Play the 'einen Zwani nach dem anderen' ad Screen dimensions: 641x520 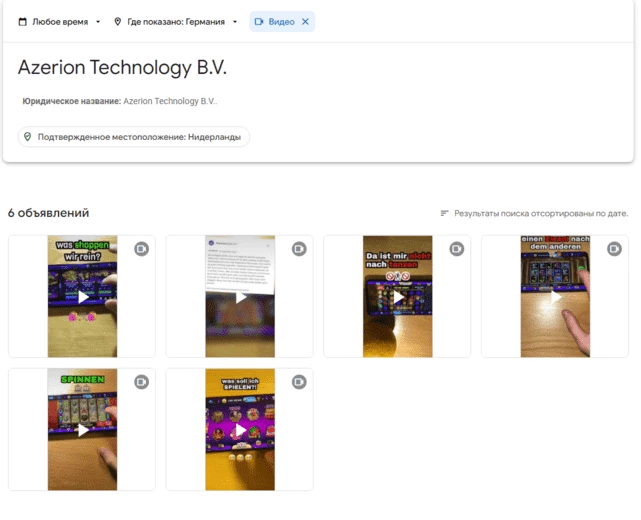[555, 297]
